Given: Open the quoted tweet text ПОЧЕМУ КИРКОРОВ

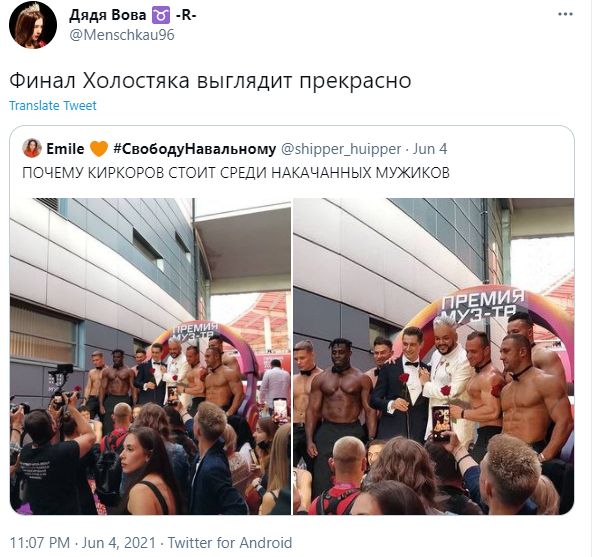Looking at the screenshot, I should pyautogui.click(x=236, y=173).
